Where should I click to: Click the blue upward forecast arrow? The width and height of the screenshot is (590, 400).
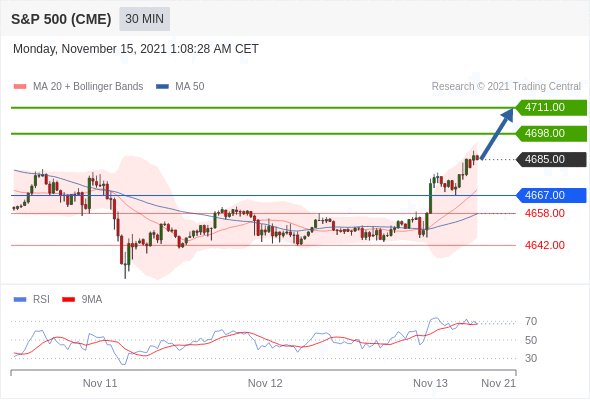497,134
